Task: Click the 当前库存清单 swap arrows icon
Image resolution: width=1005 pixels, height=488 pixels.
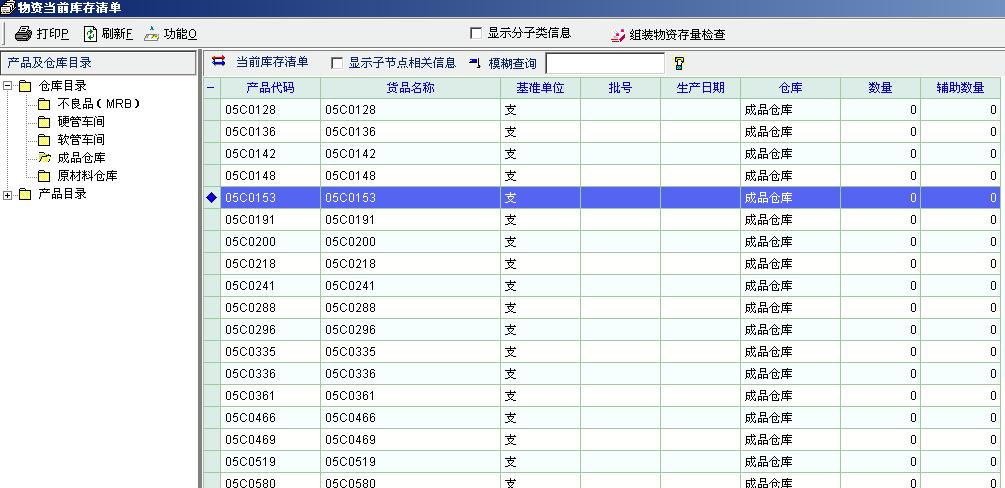Action: click(219, 62)
